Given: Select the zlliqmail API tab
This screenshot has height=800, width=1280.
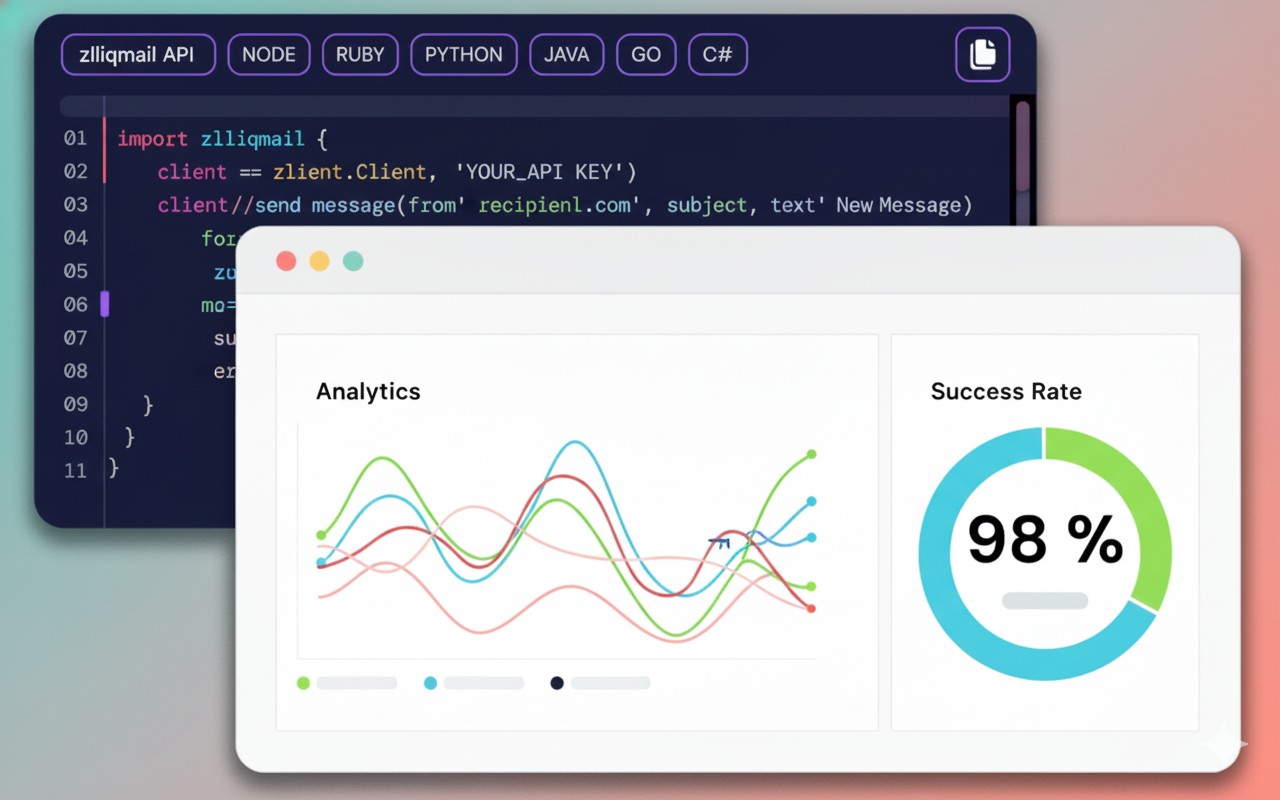Looking at the screenshot, I should (138, 54).
